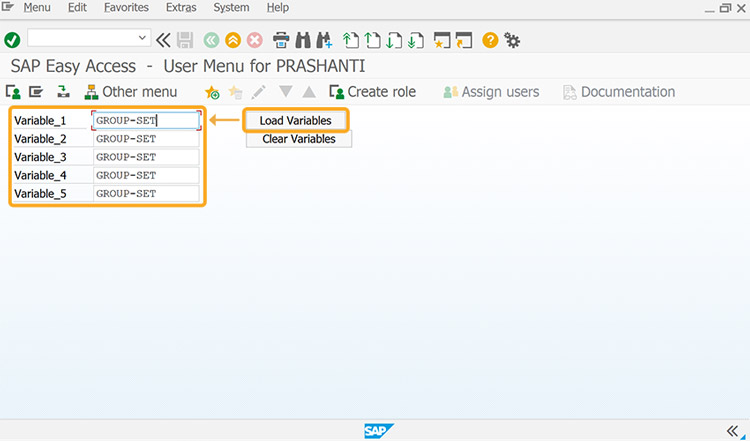Screen dimensions: 750x441
Task: Click the Documentation button
Action: [x=619, y=92]
